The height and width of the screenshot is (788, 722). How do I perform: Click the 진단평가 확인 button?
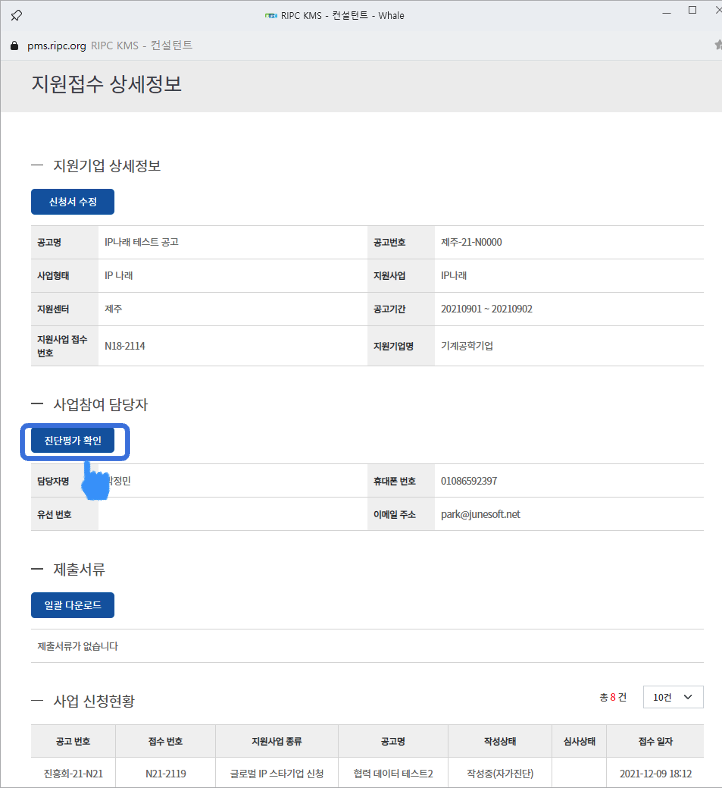click(x=73, y=441)
